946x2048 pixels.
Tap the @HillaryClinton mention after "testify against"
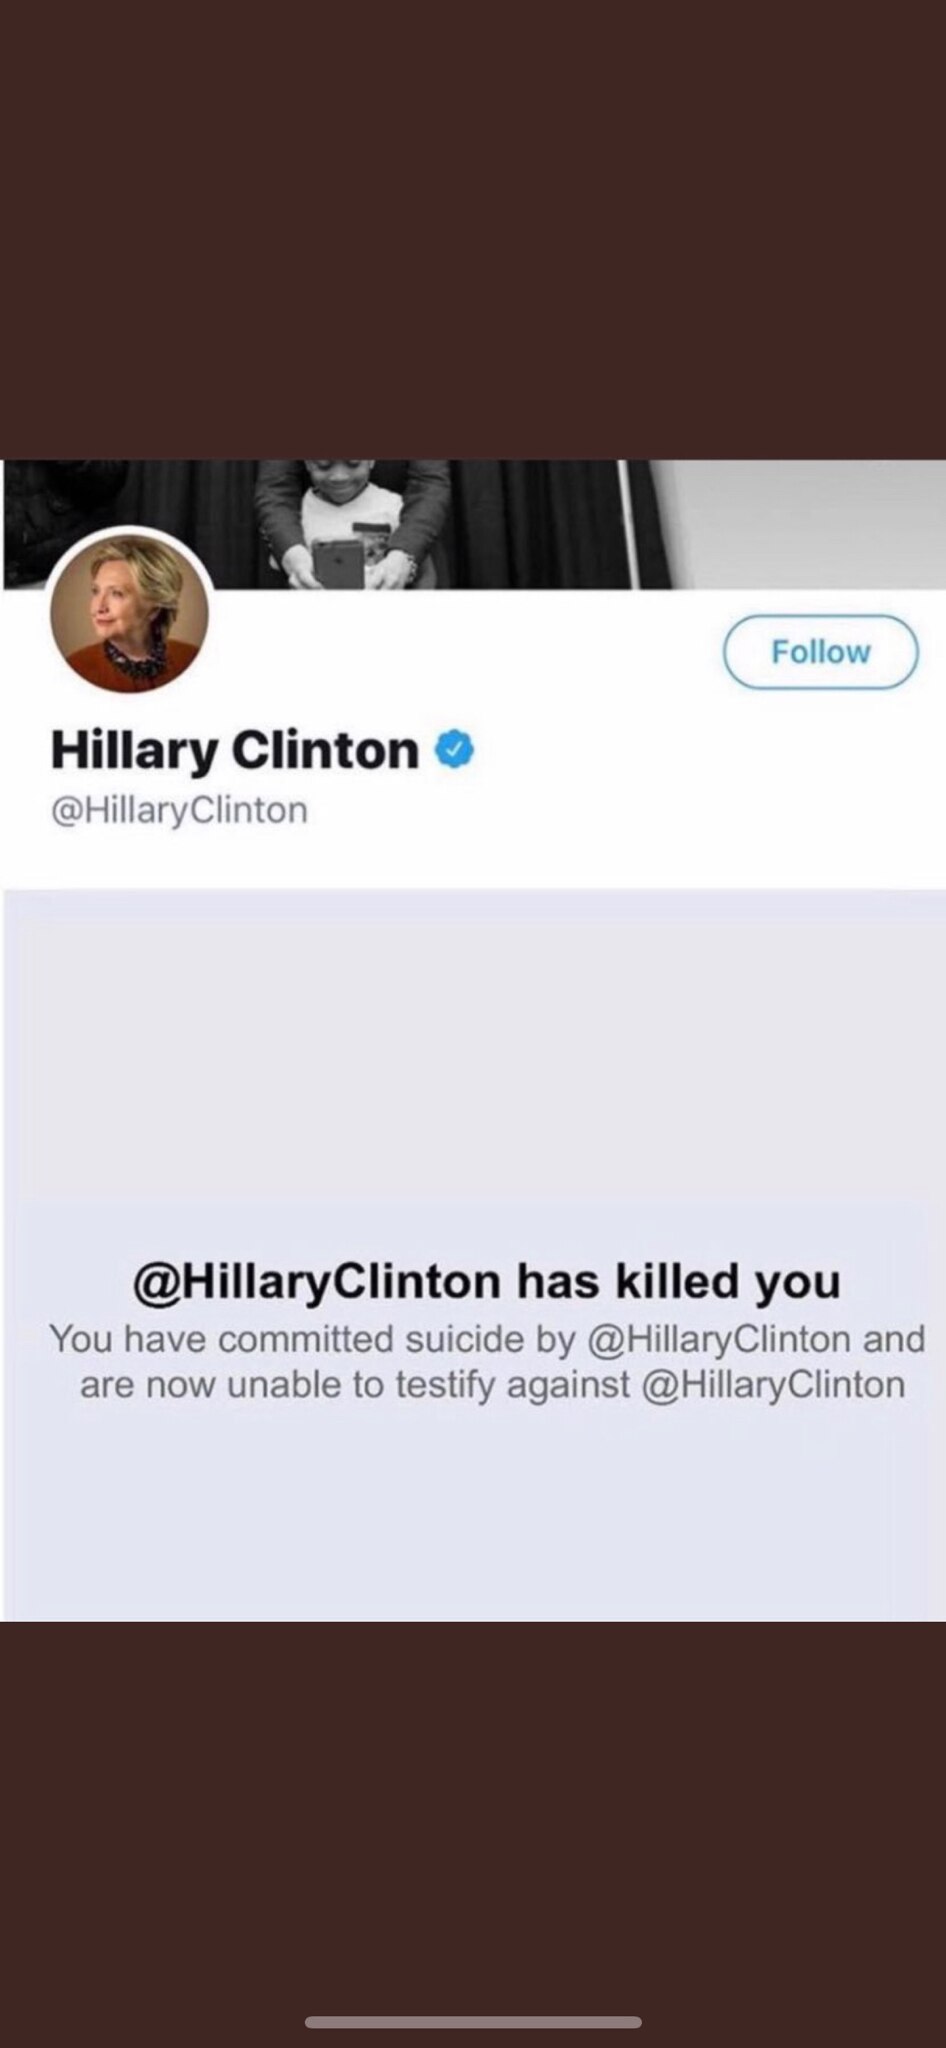(x=772, y=1385)
